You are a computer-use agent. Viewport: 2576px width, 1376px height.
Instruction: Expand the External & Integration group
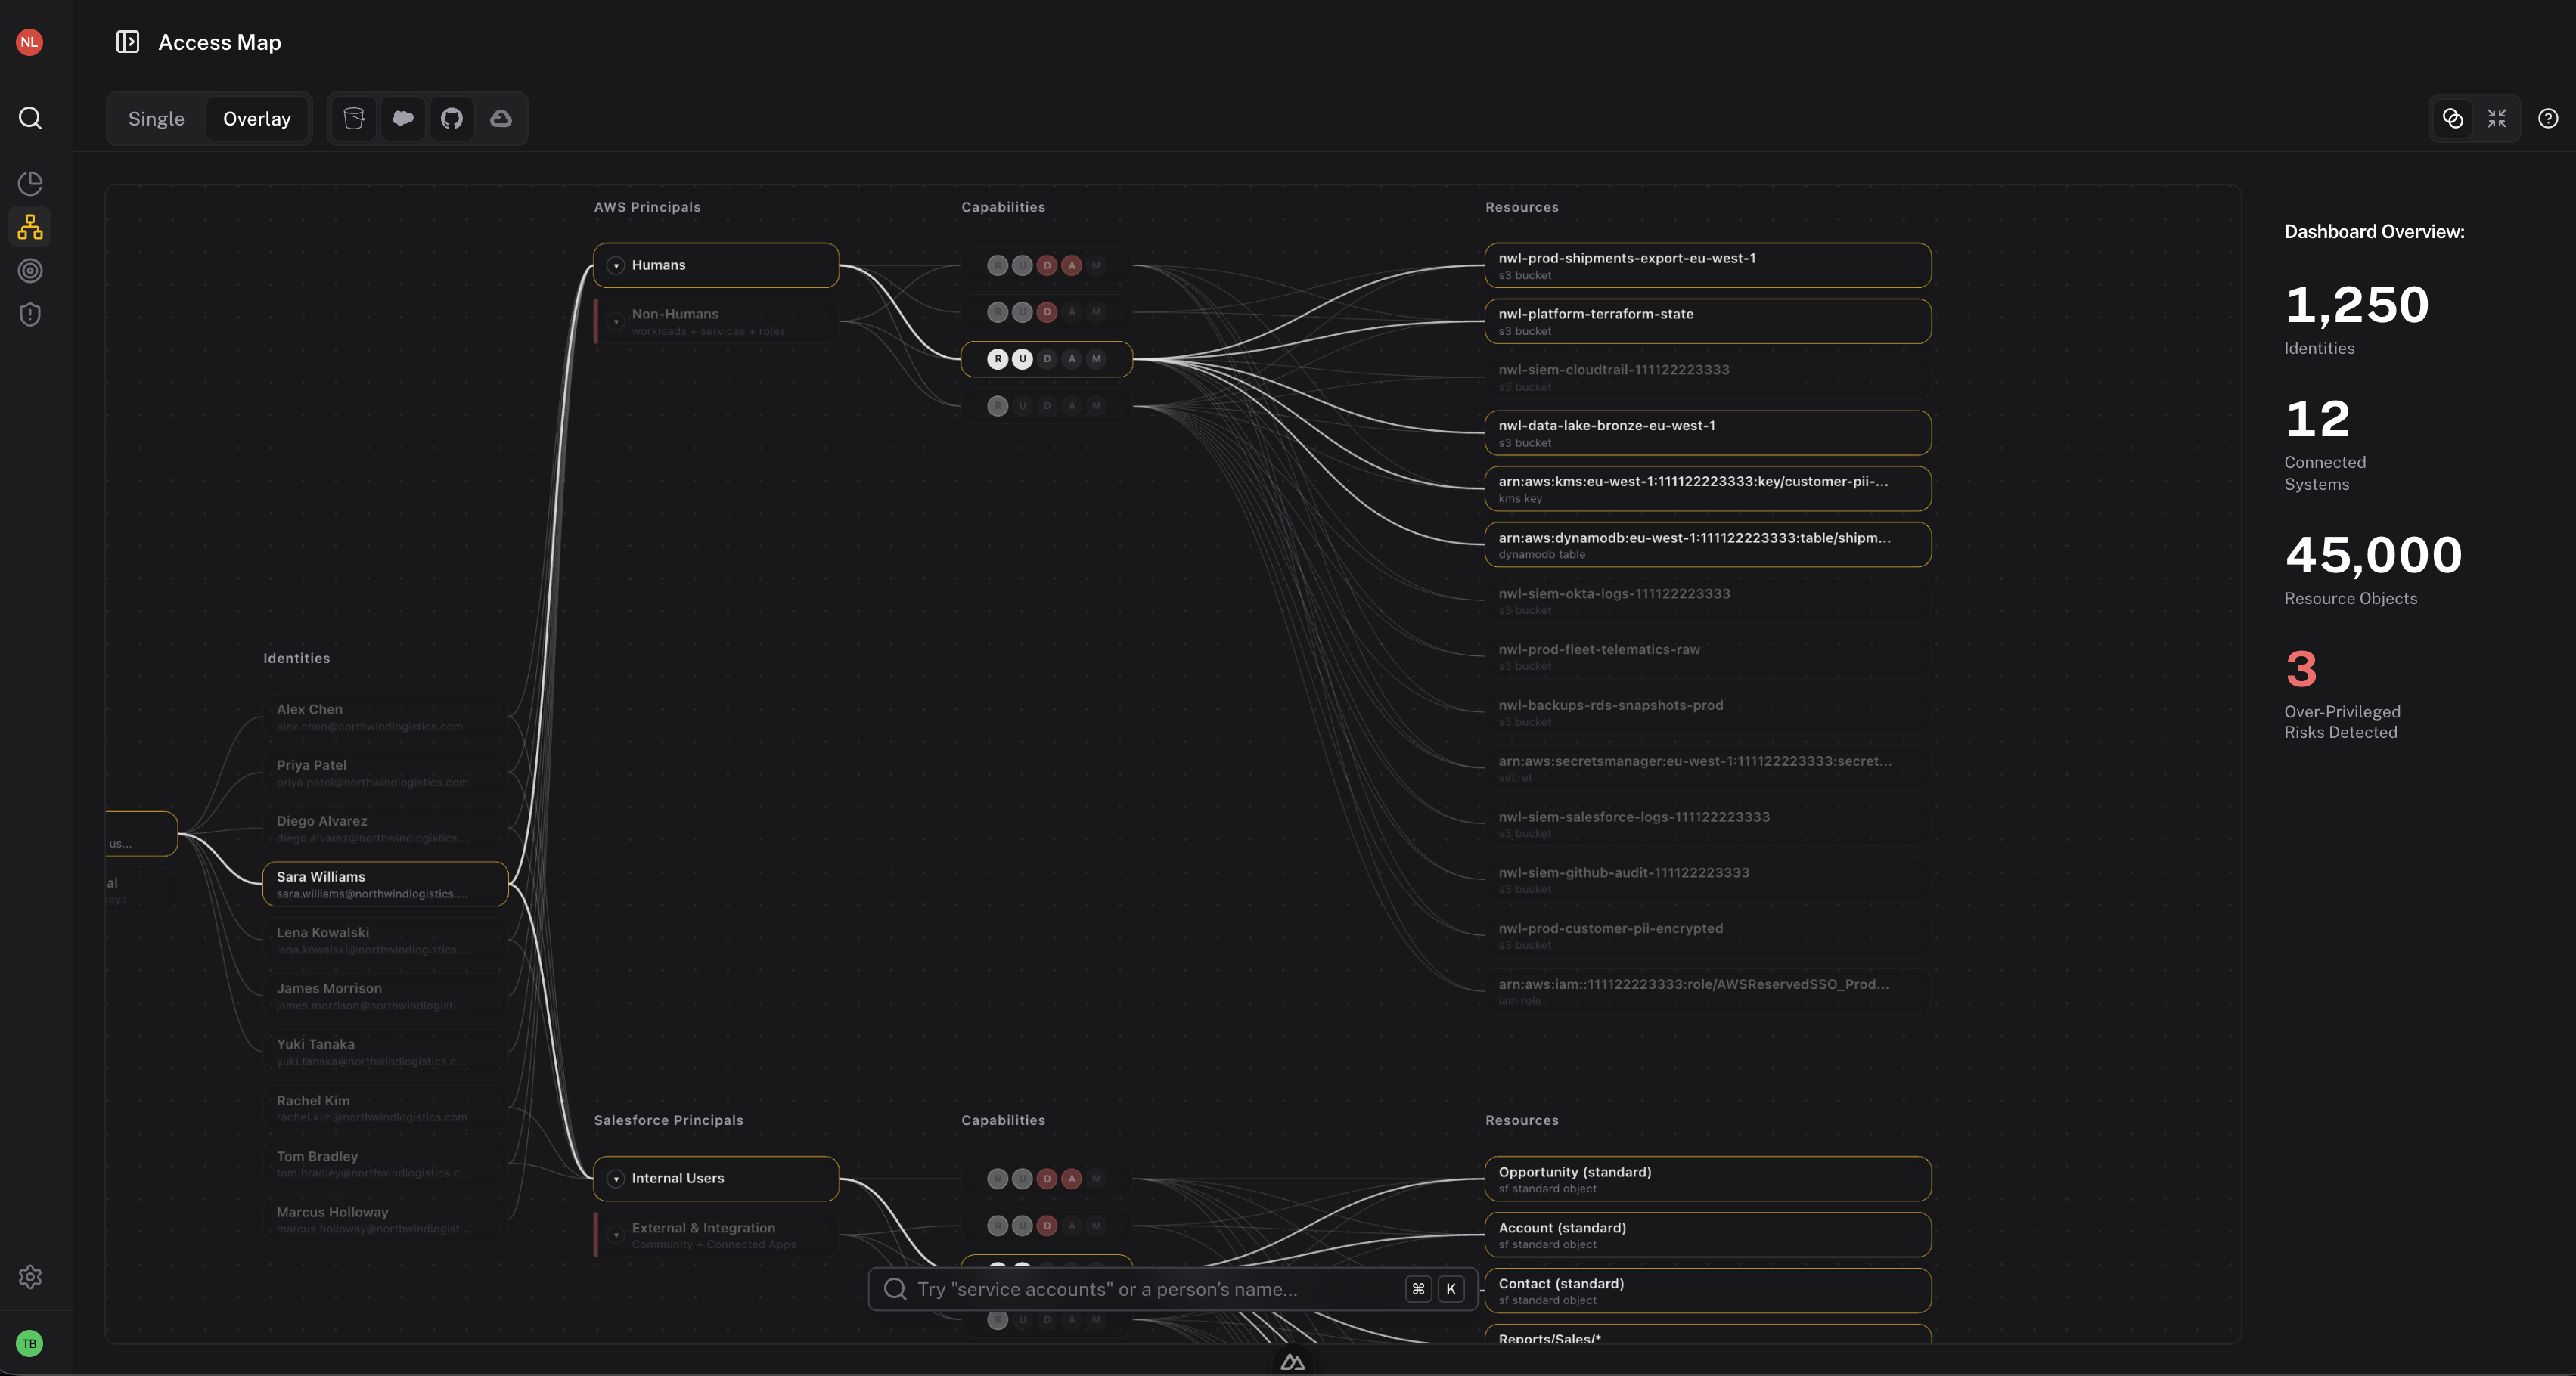616,1236
